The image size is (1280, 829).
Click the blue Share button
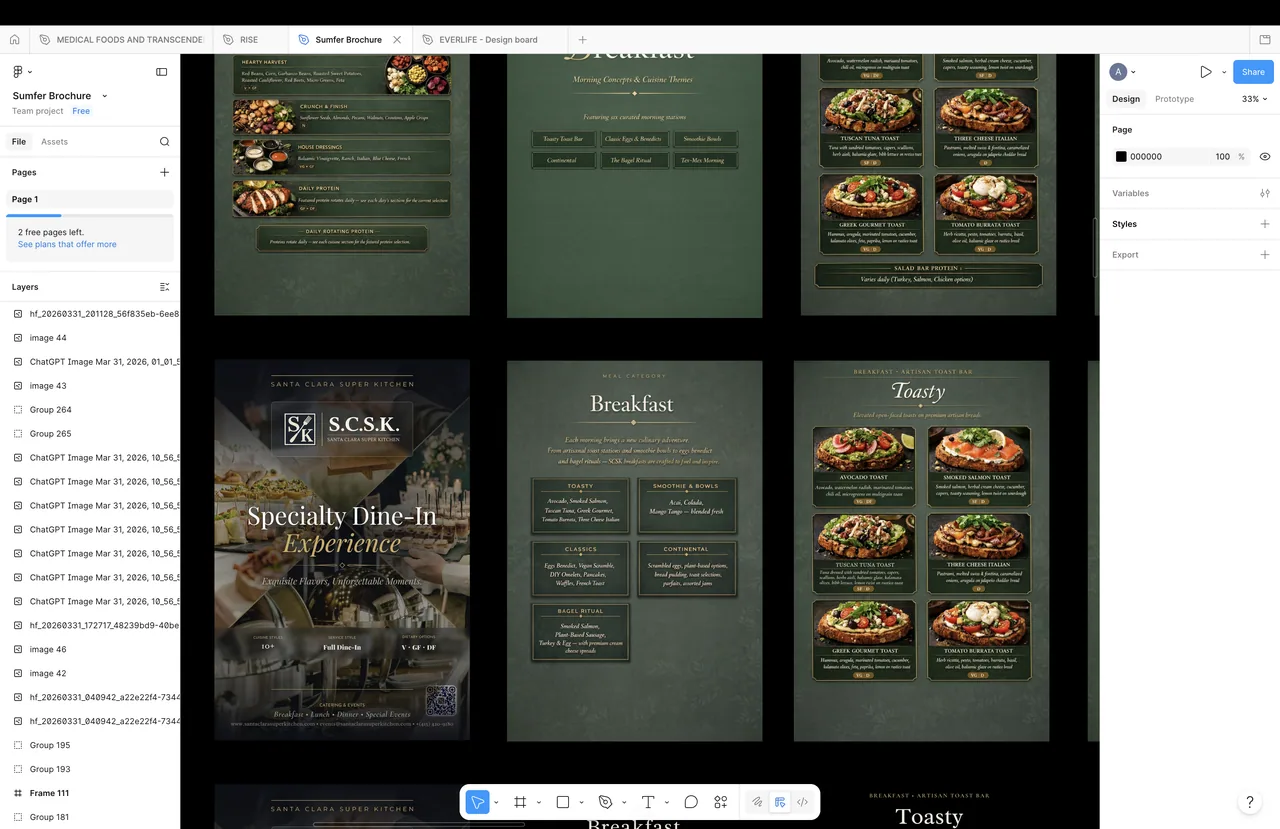[x=1253, y=72]
